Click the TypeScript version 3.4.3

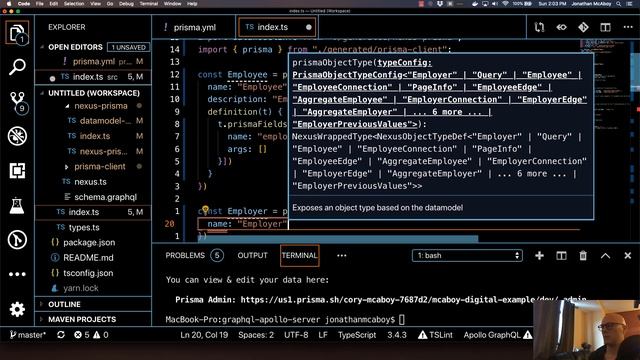click(x=397, y=335)
